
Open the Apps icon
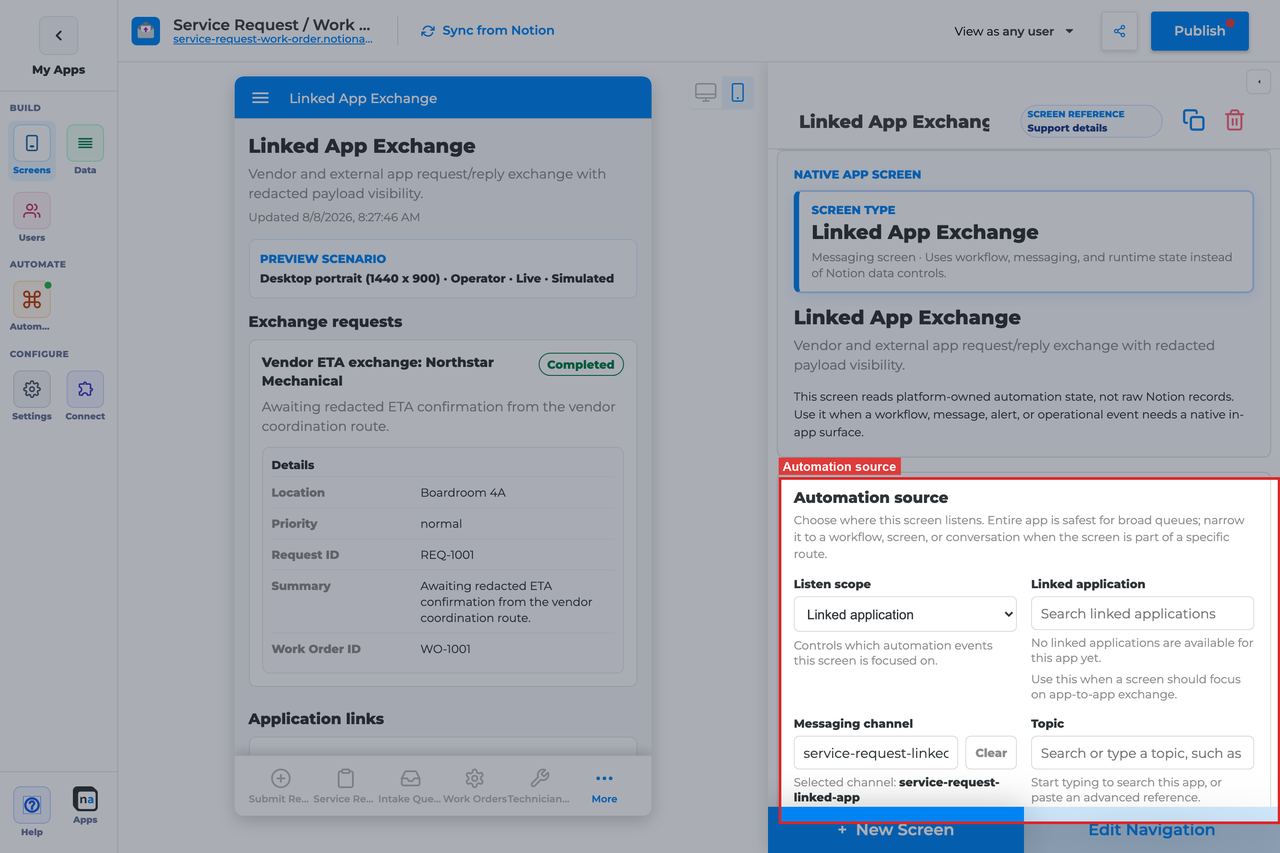click(85, 805)
